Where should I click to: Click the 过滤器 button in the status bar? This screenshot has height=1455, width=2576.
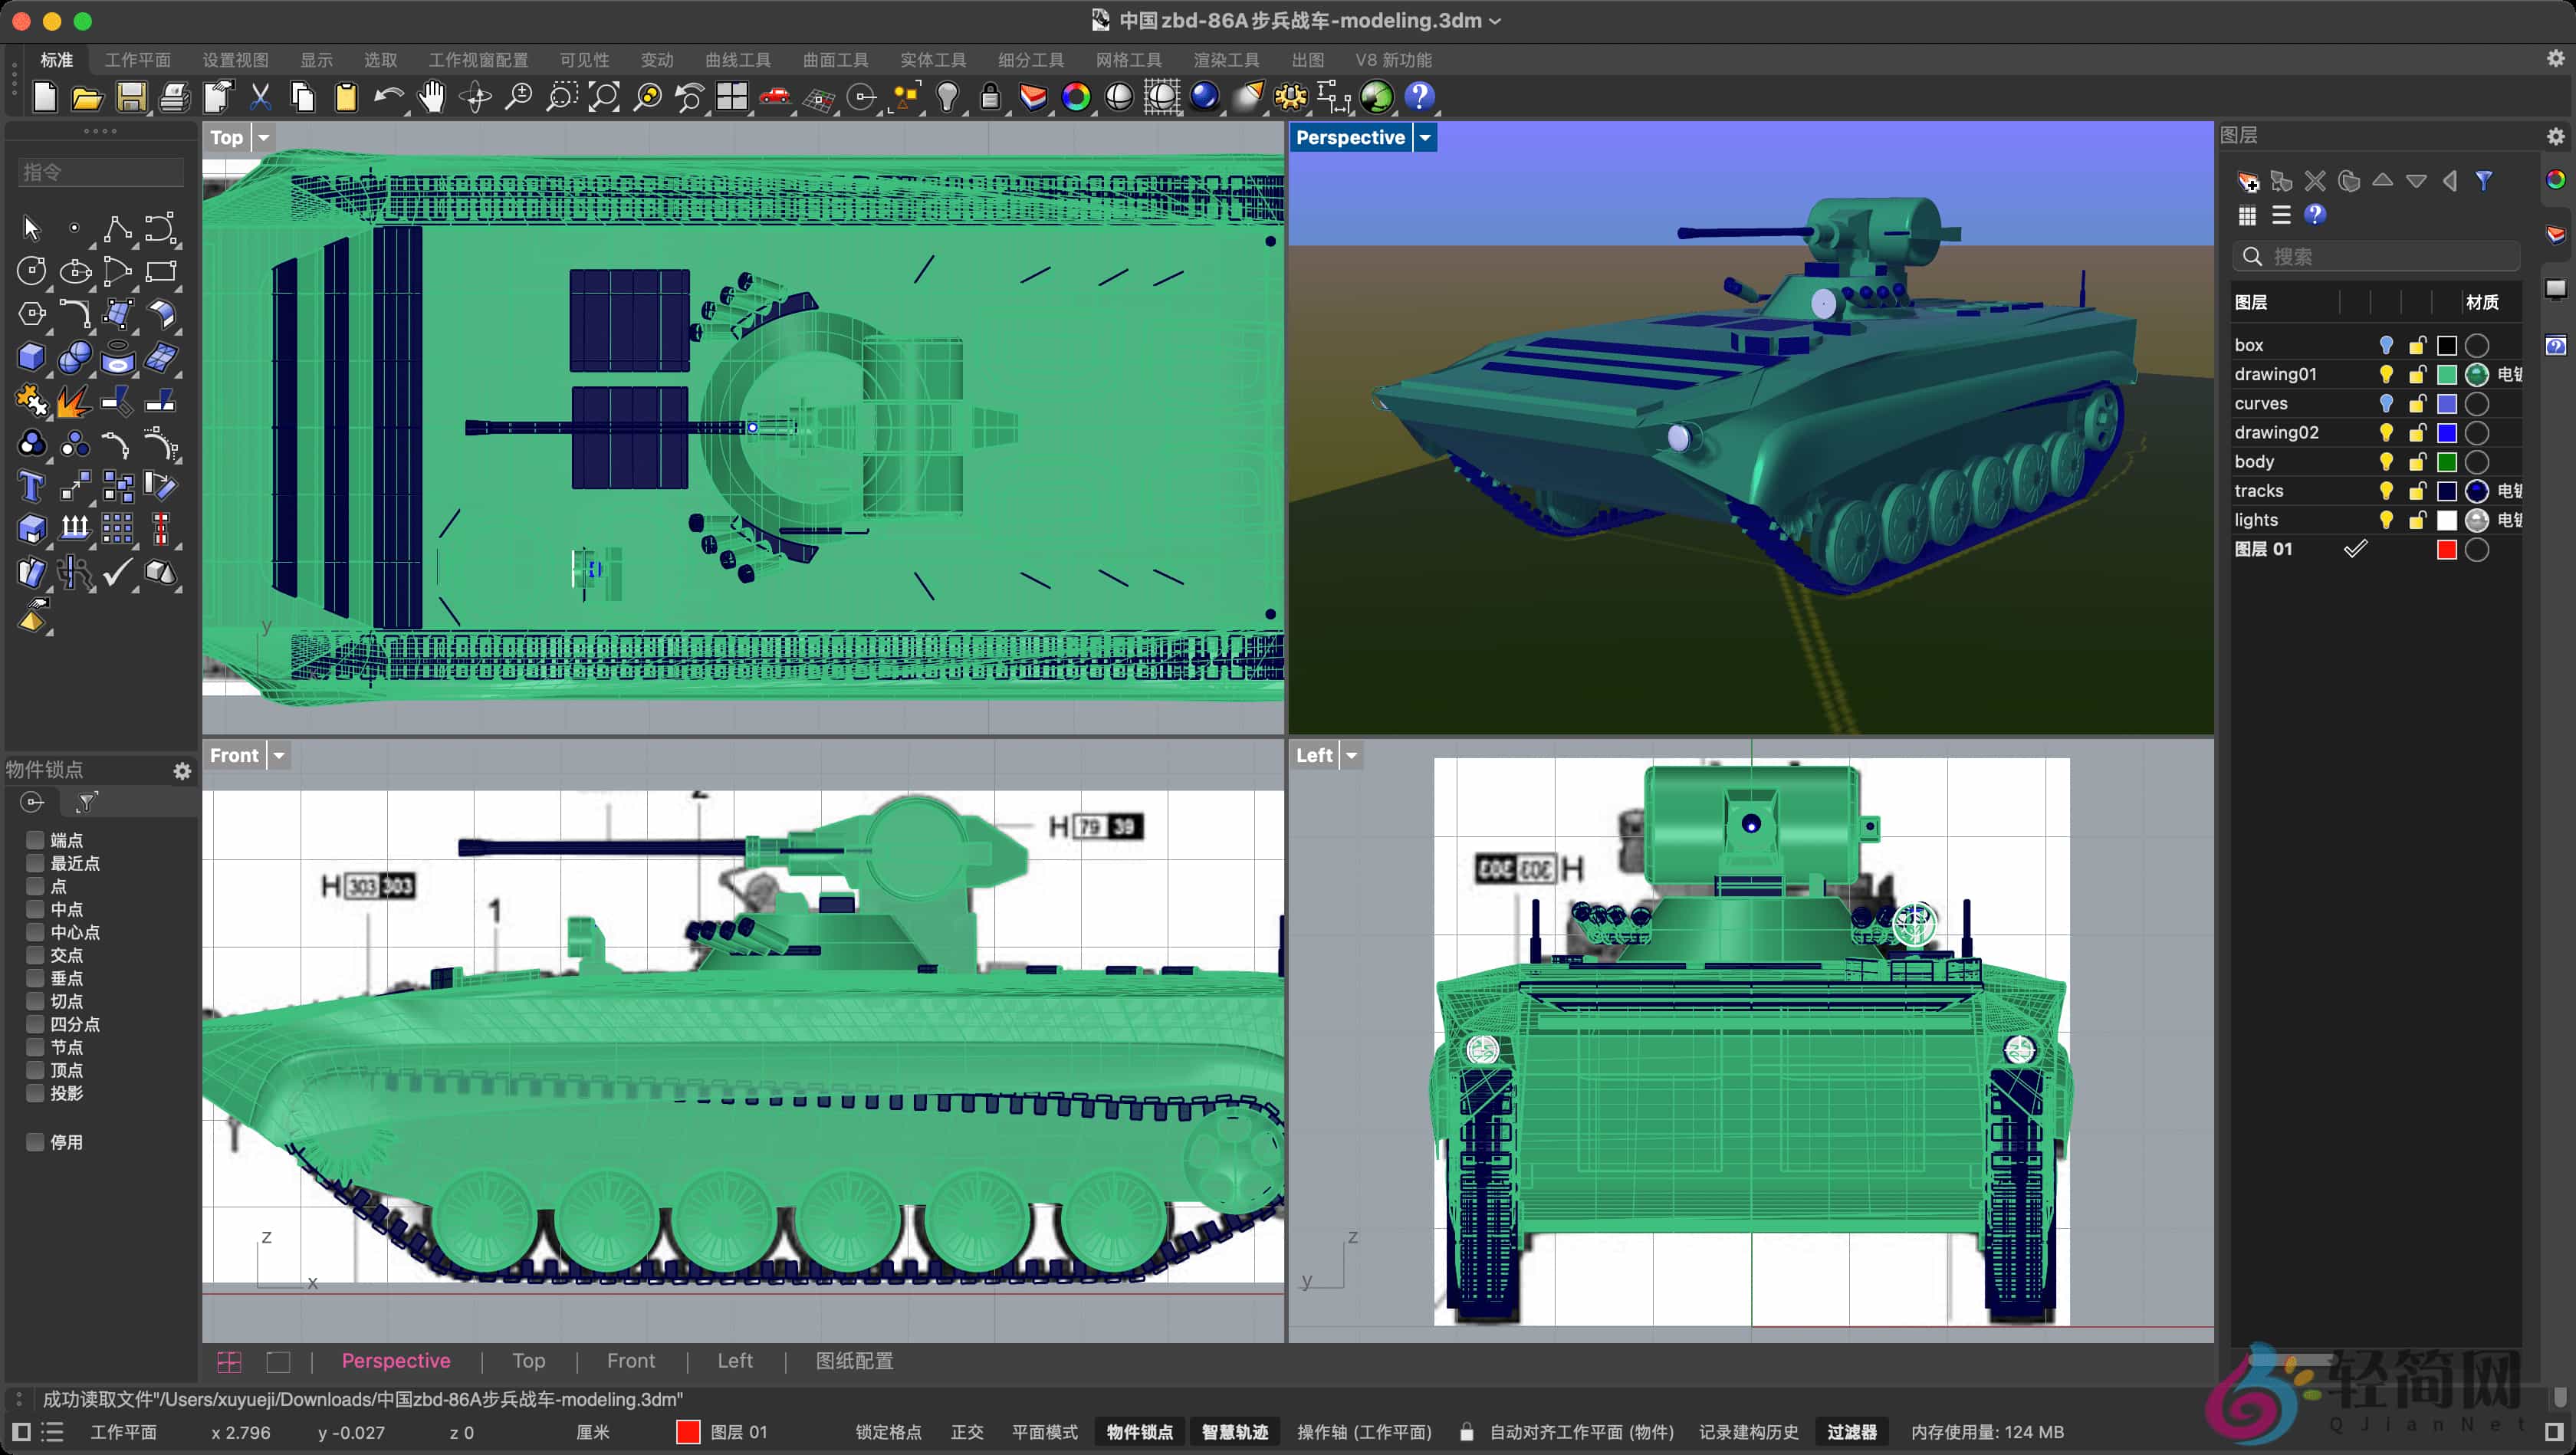pos(1852,1432)
